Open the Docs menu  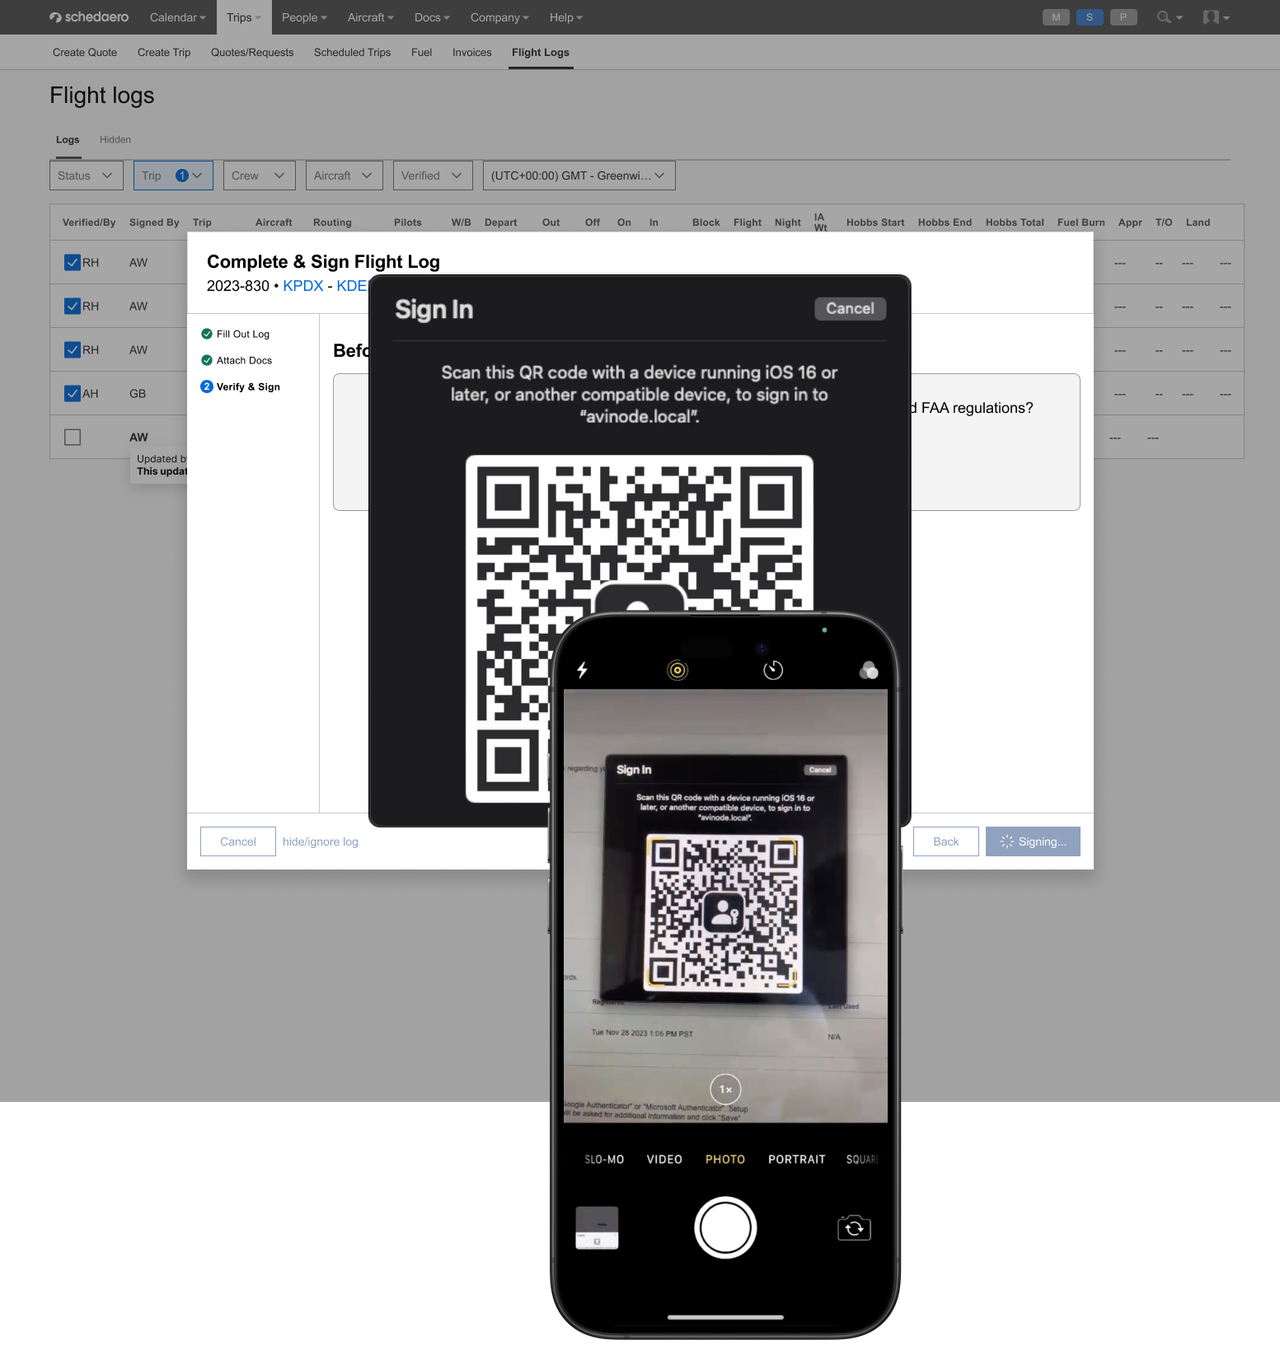[x=432, y=17]
